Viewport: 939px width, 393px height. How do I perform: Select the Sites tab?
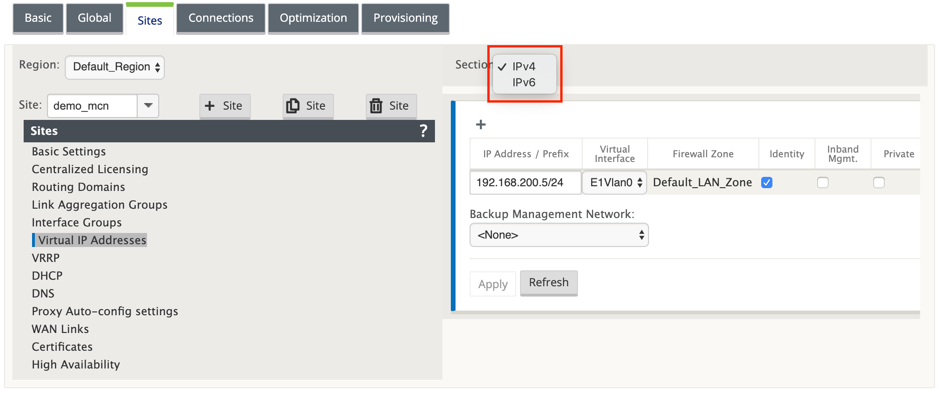point(150,20)
